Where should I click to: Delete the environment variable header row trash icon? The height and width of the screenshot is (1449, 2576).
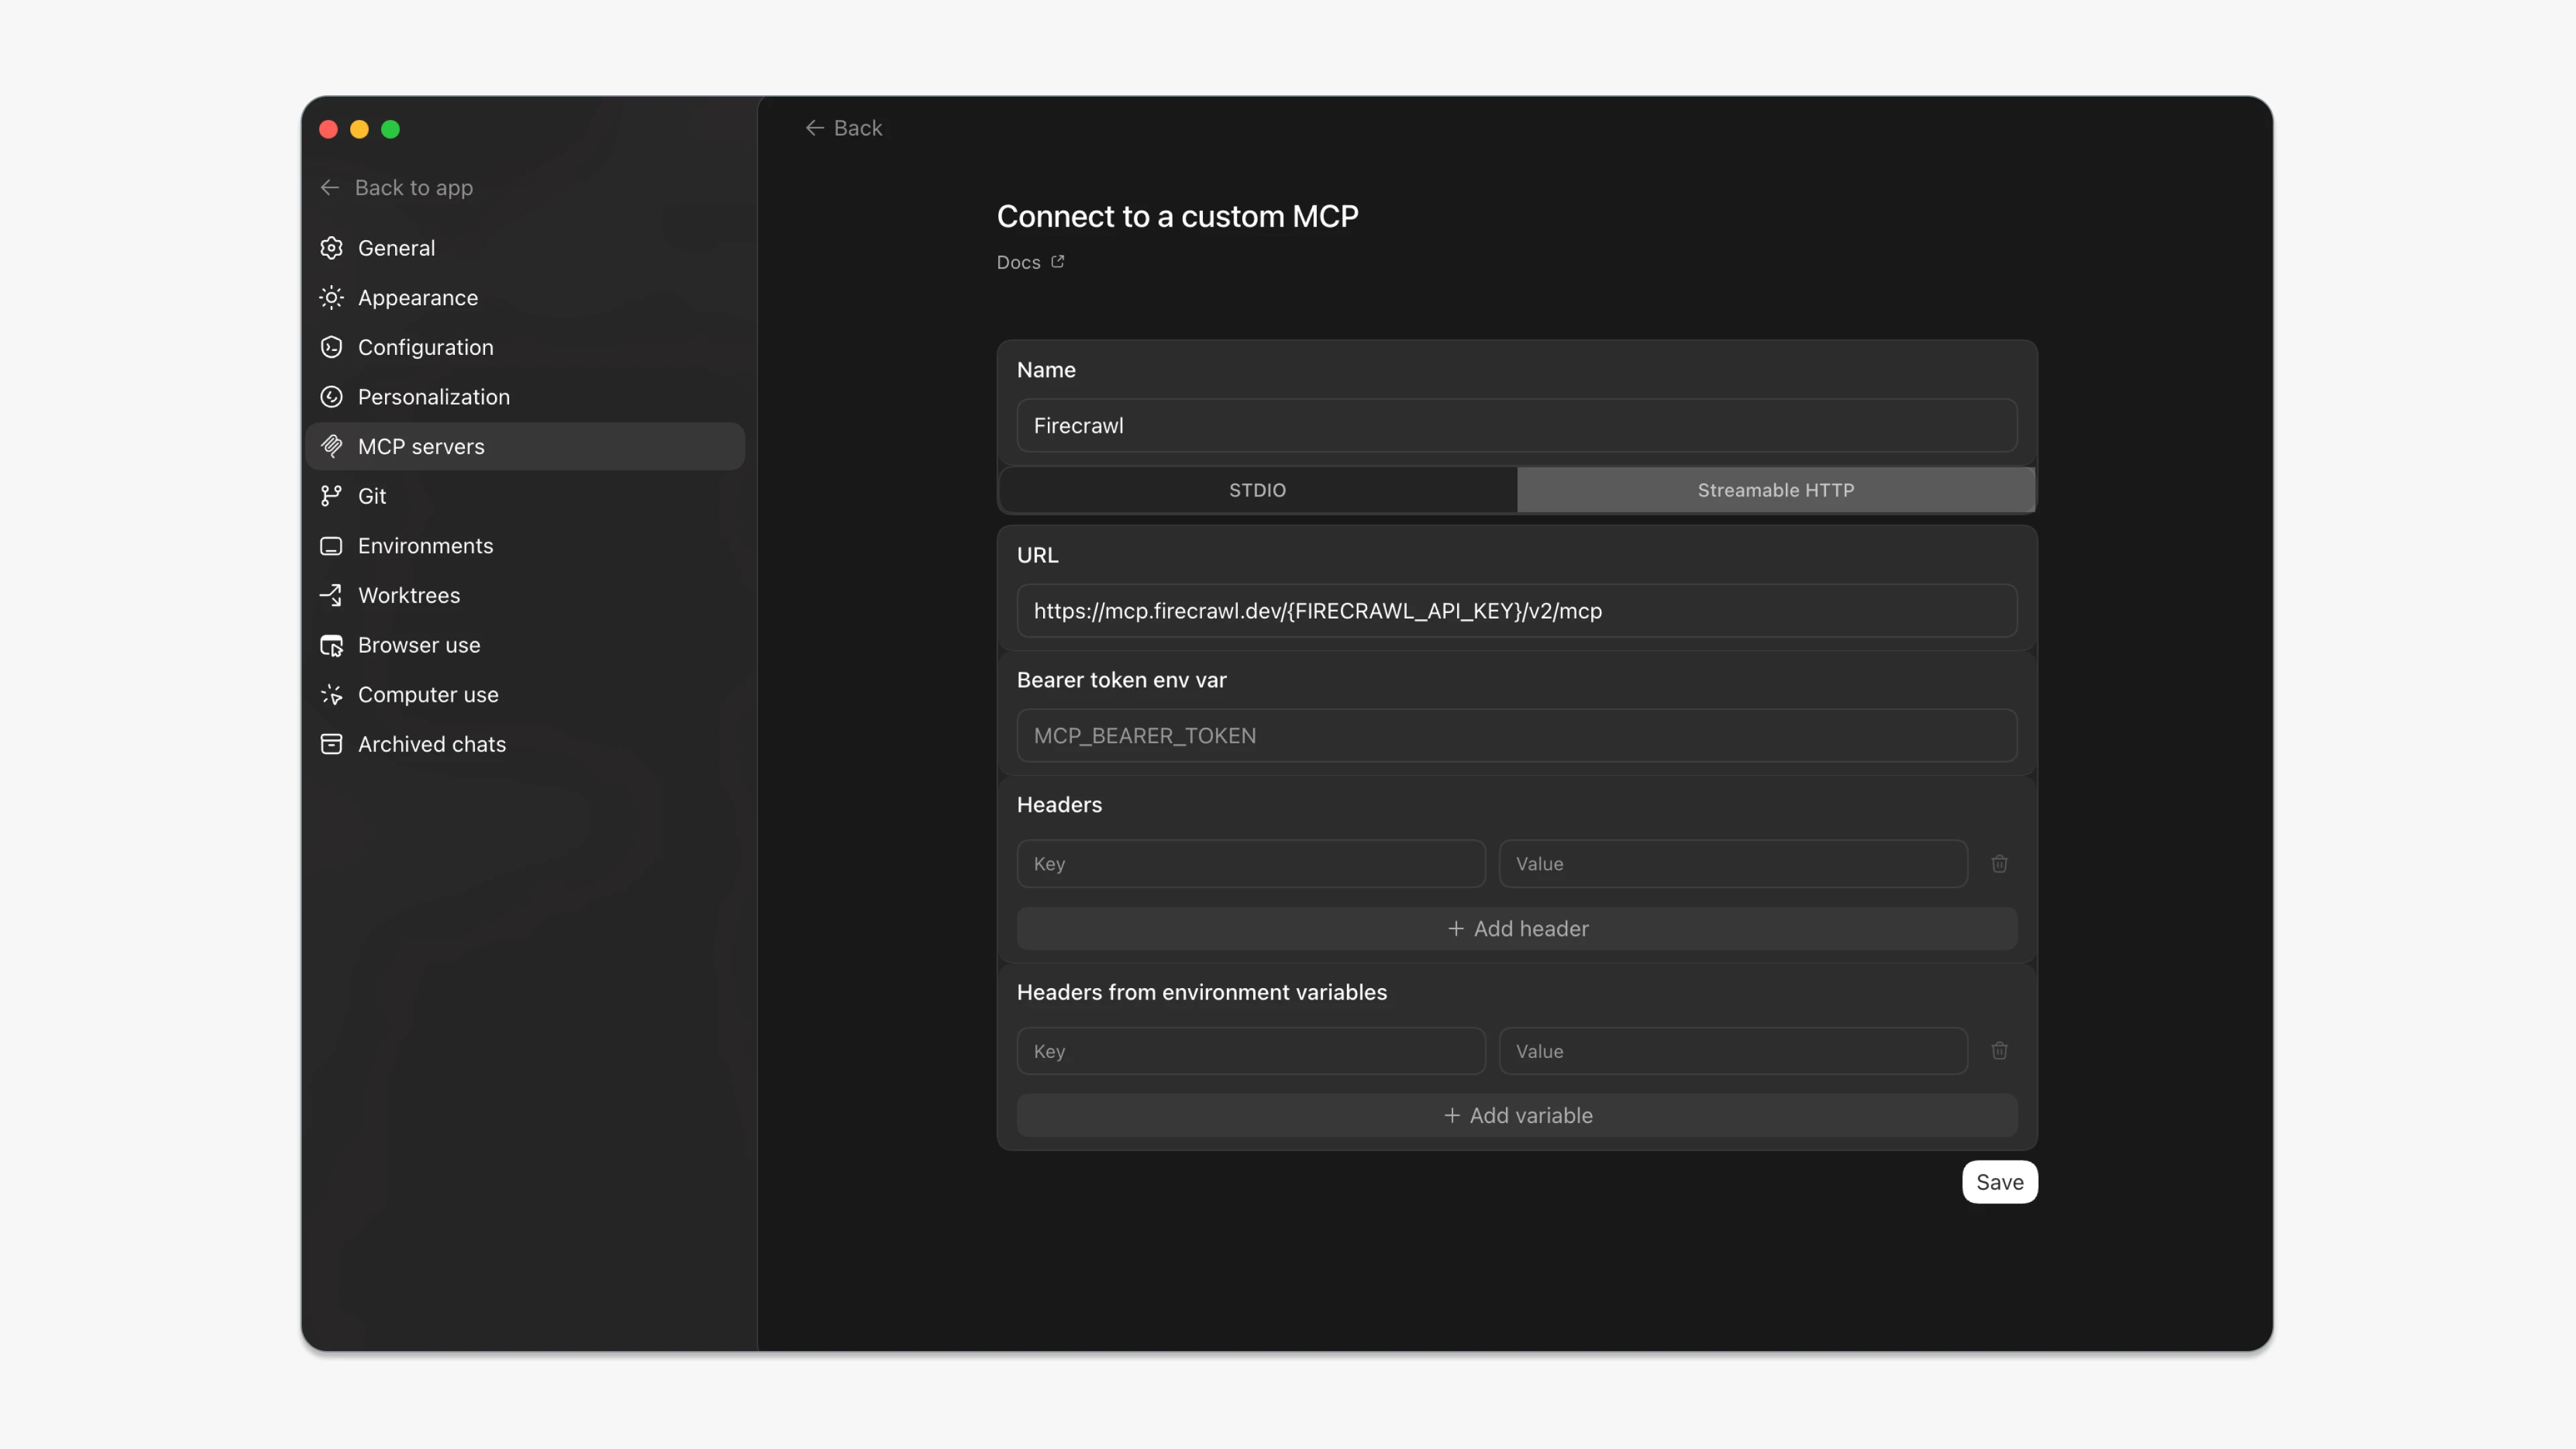pyautogui.click(x=1999, y=1051)
